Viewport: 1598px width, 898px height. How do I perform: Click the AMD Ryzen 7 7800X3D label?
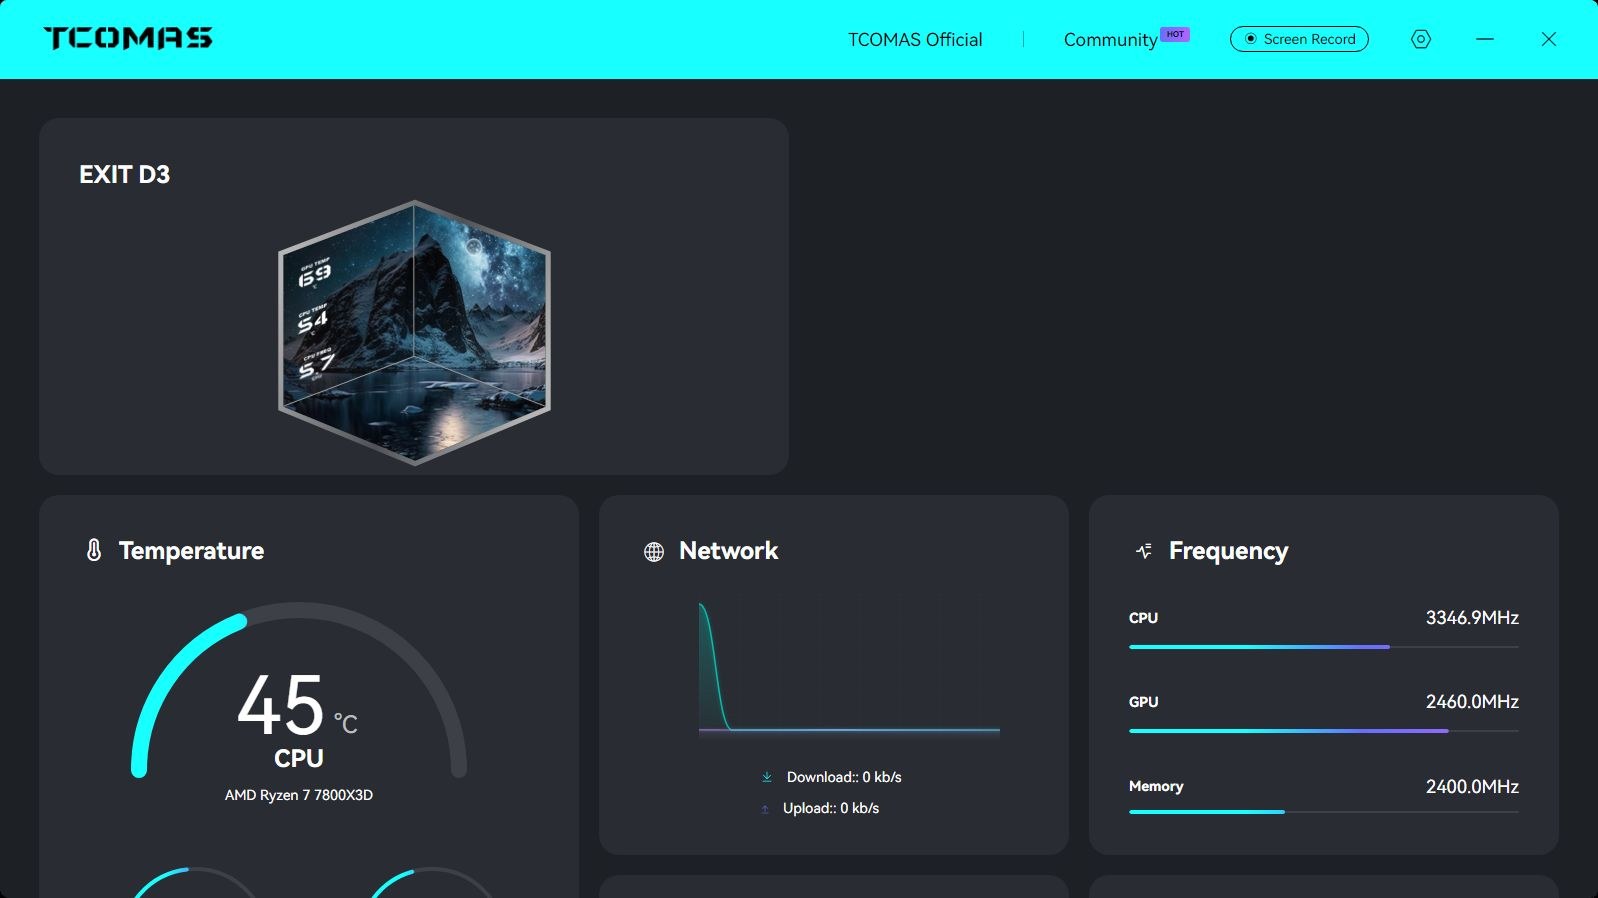pos(299,795)
